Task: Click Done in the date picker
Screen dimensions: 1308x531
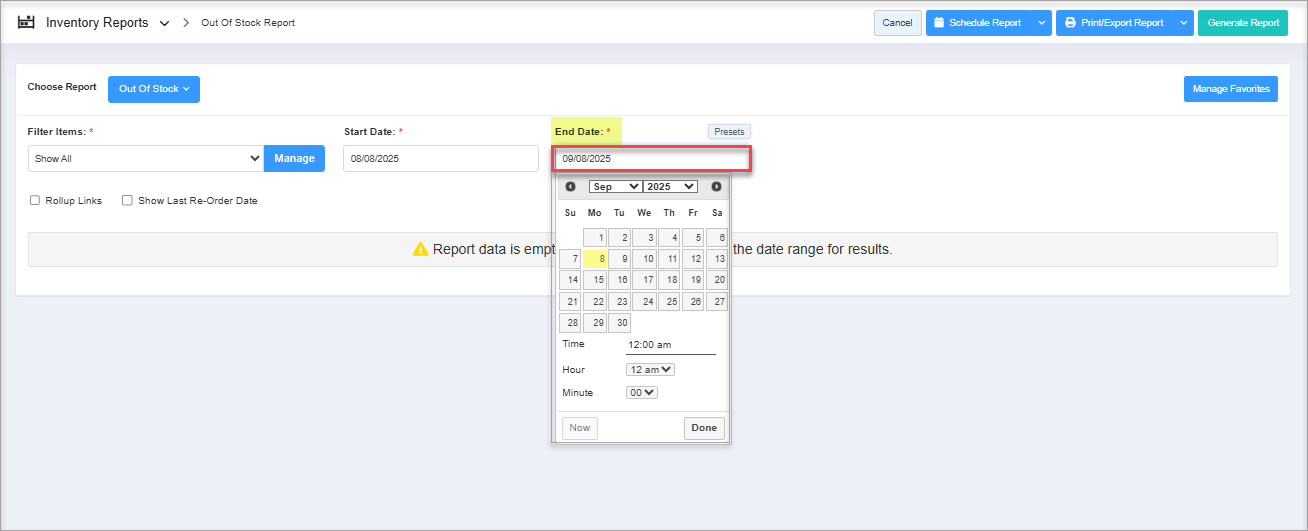Action: tap(704, 428)
